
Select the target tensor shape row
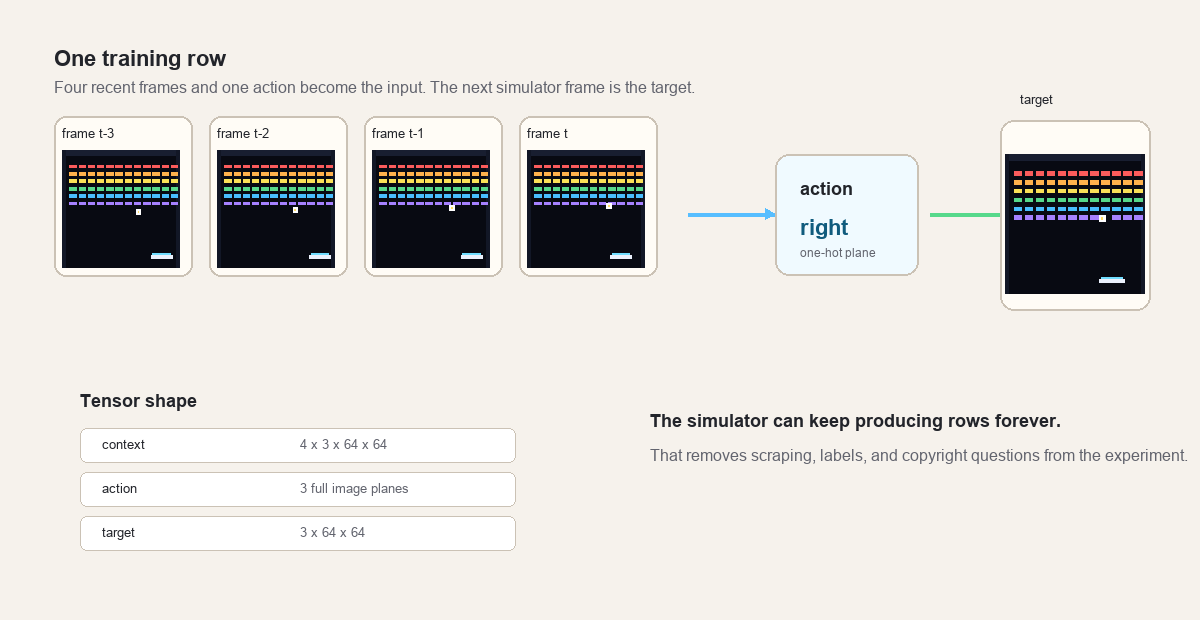tap(298, 533)
